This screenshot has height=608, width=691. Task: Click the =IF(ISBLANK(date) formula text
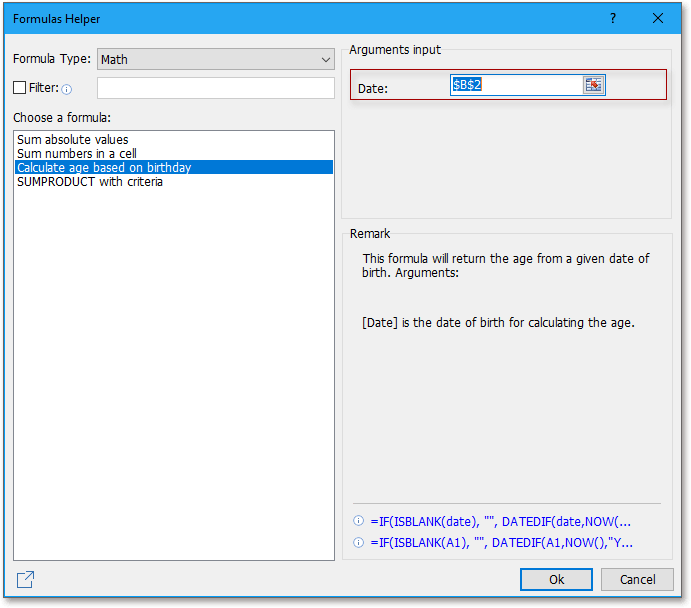click(500, 521)
